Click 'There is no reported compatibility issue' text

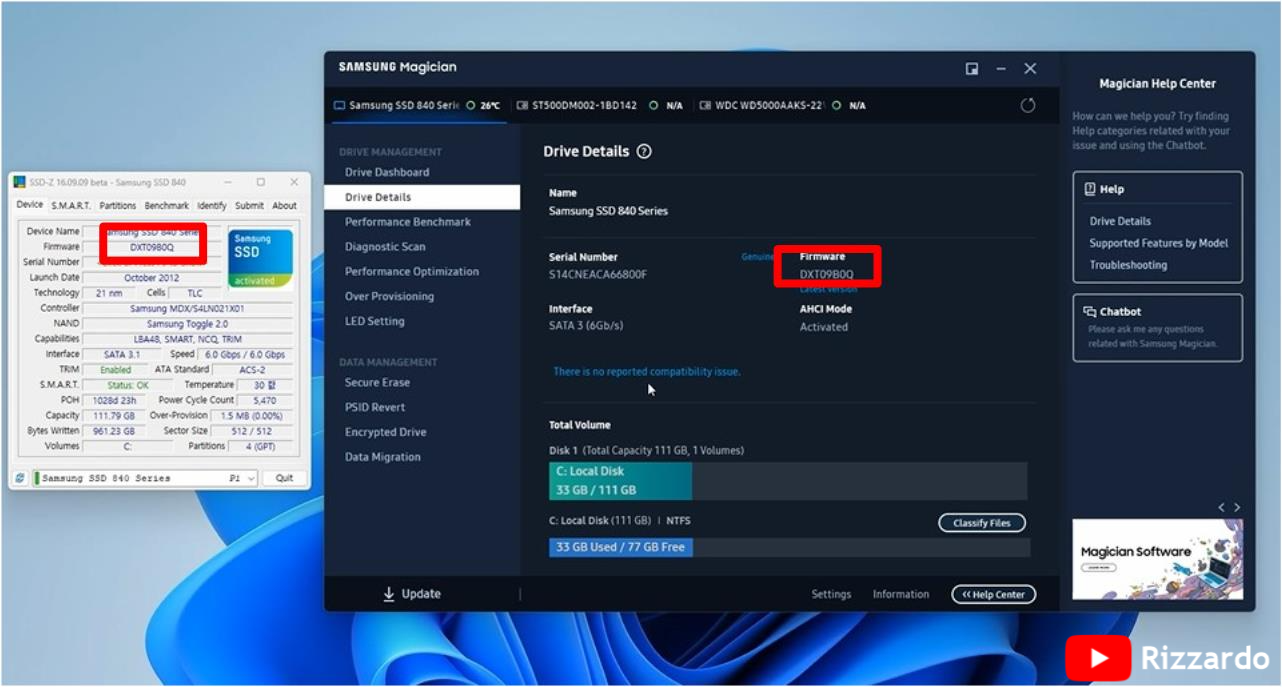click(x=647, y=371)
